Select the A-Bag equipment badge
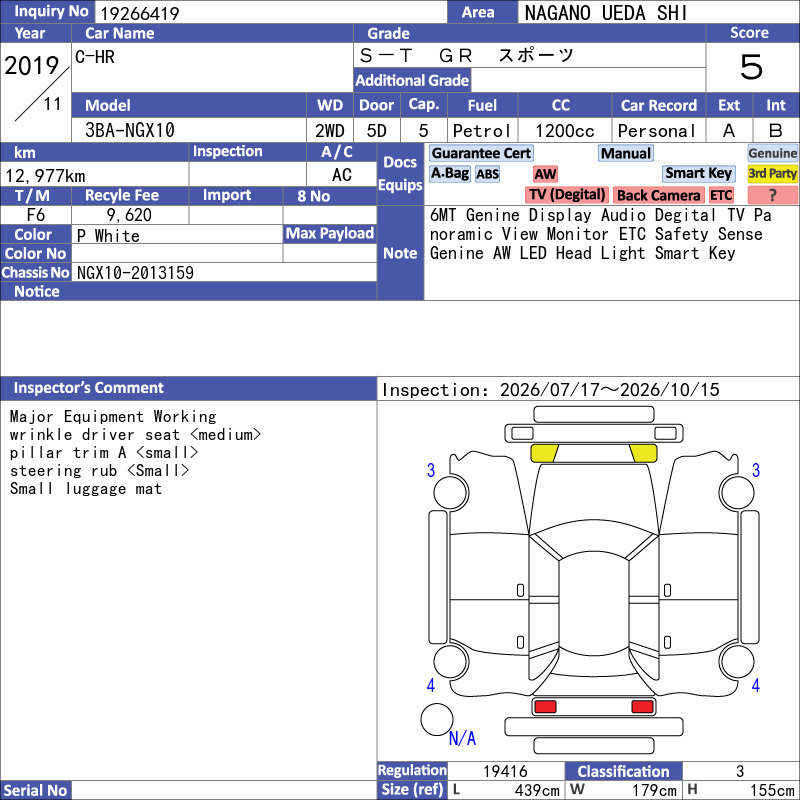Screen dimensions: 800x800 point(449,173)
